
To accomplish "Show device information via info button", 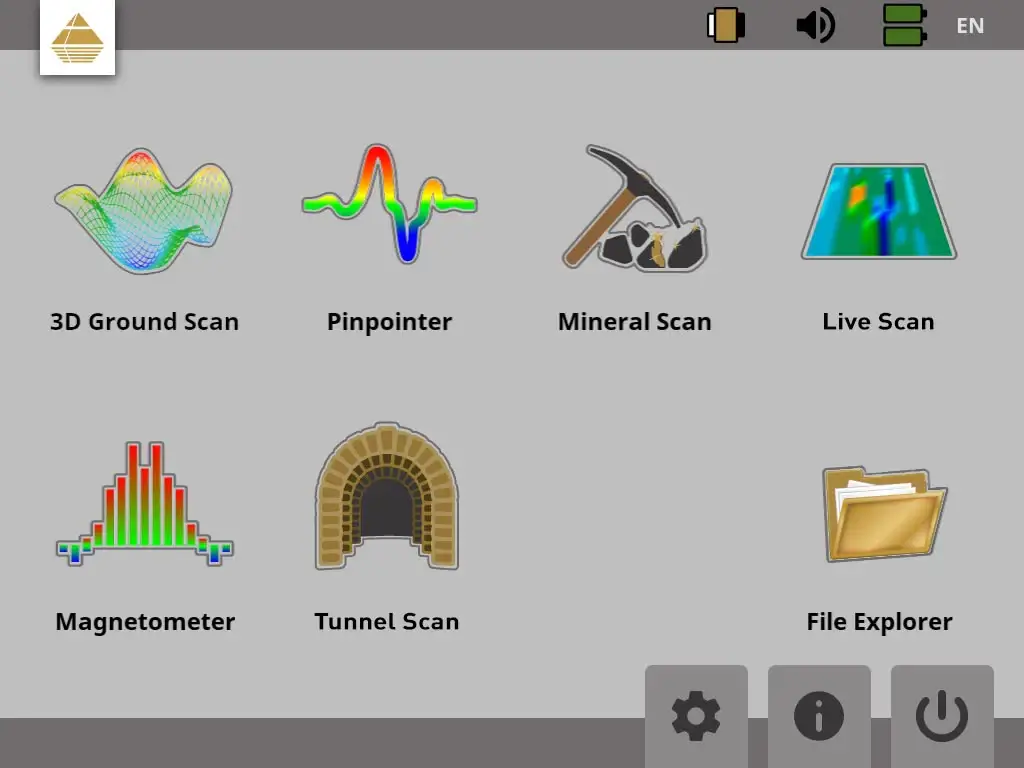I will 819,716.
